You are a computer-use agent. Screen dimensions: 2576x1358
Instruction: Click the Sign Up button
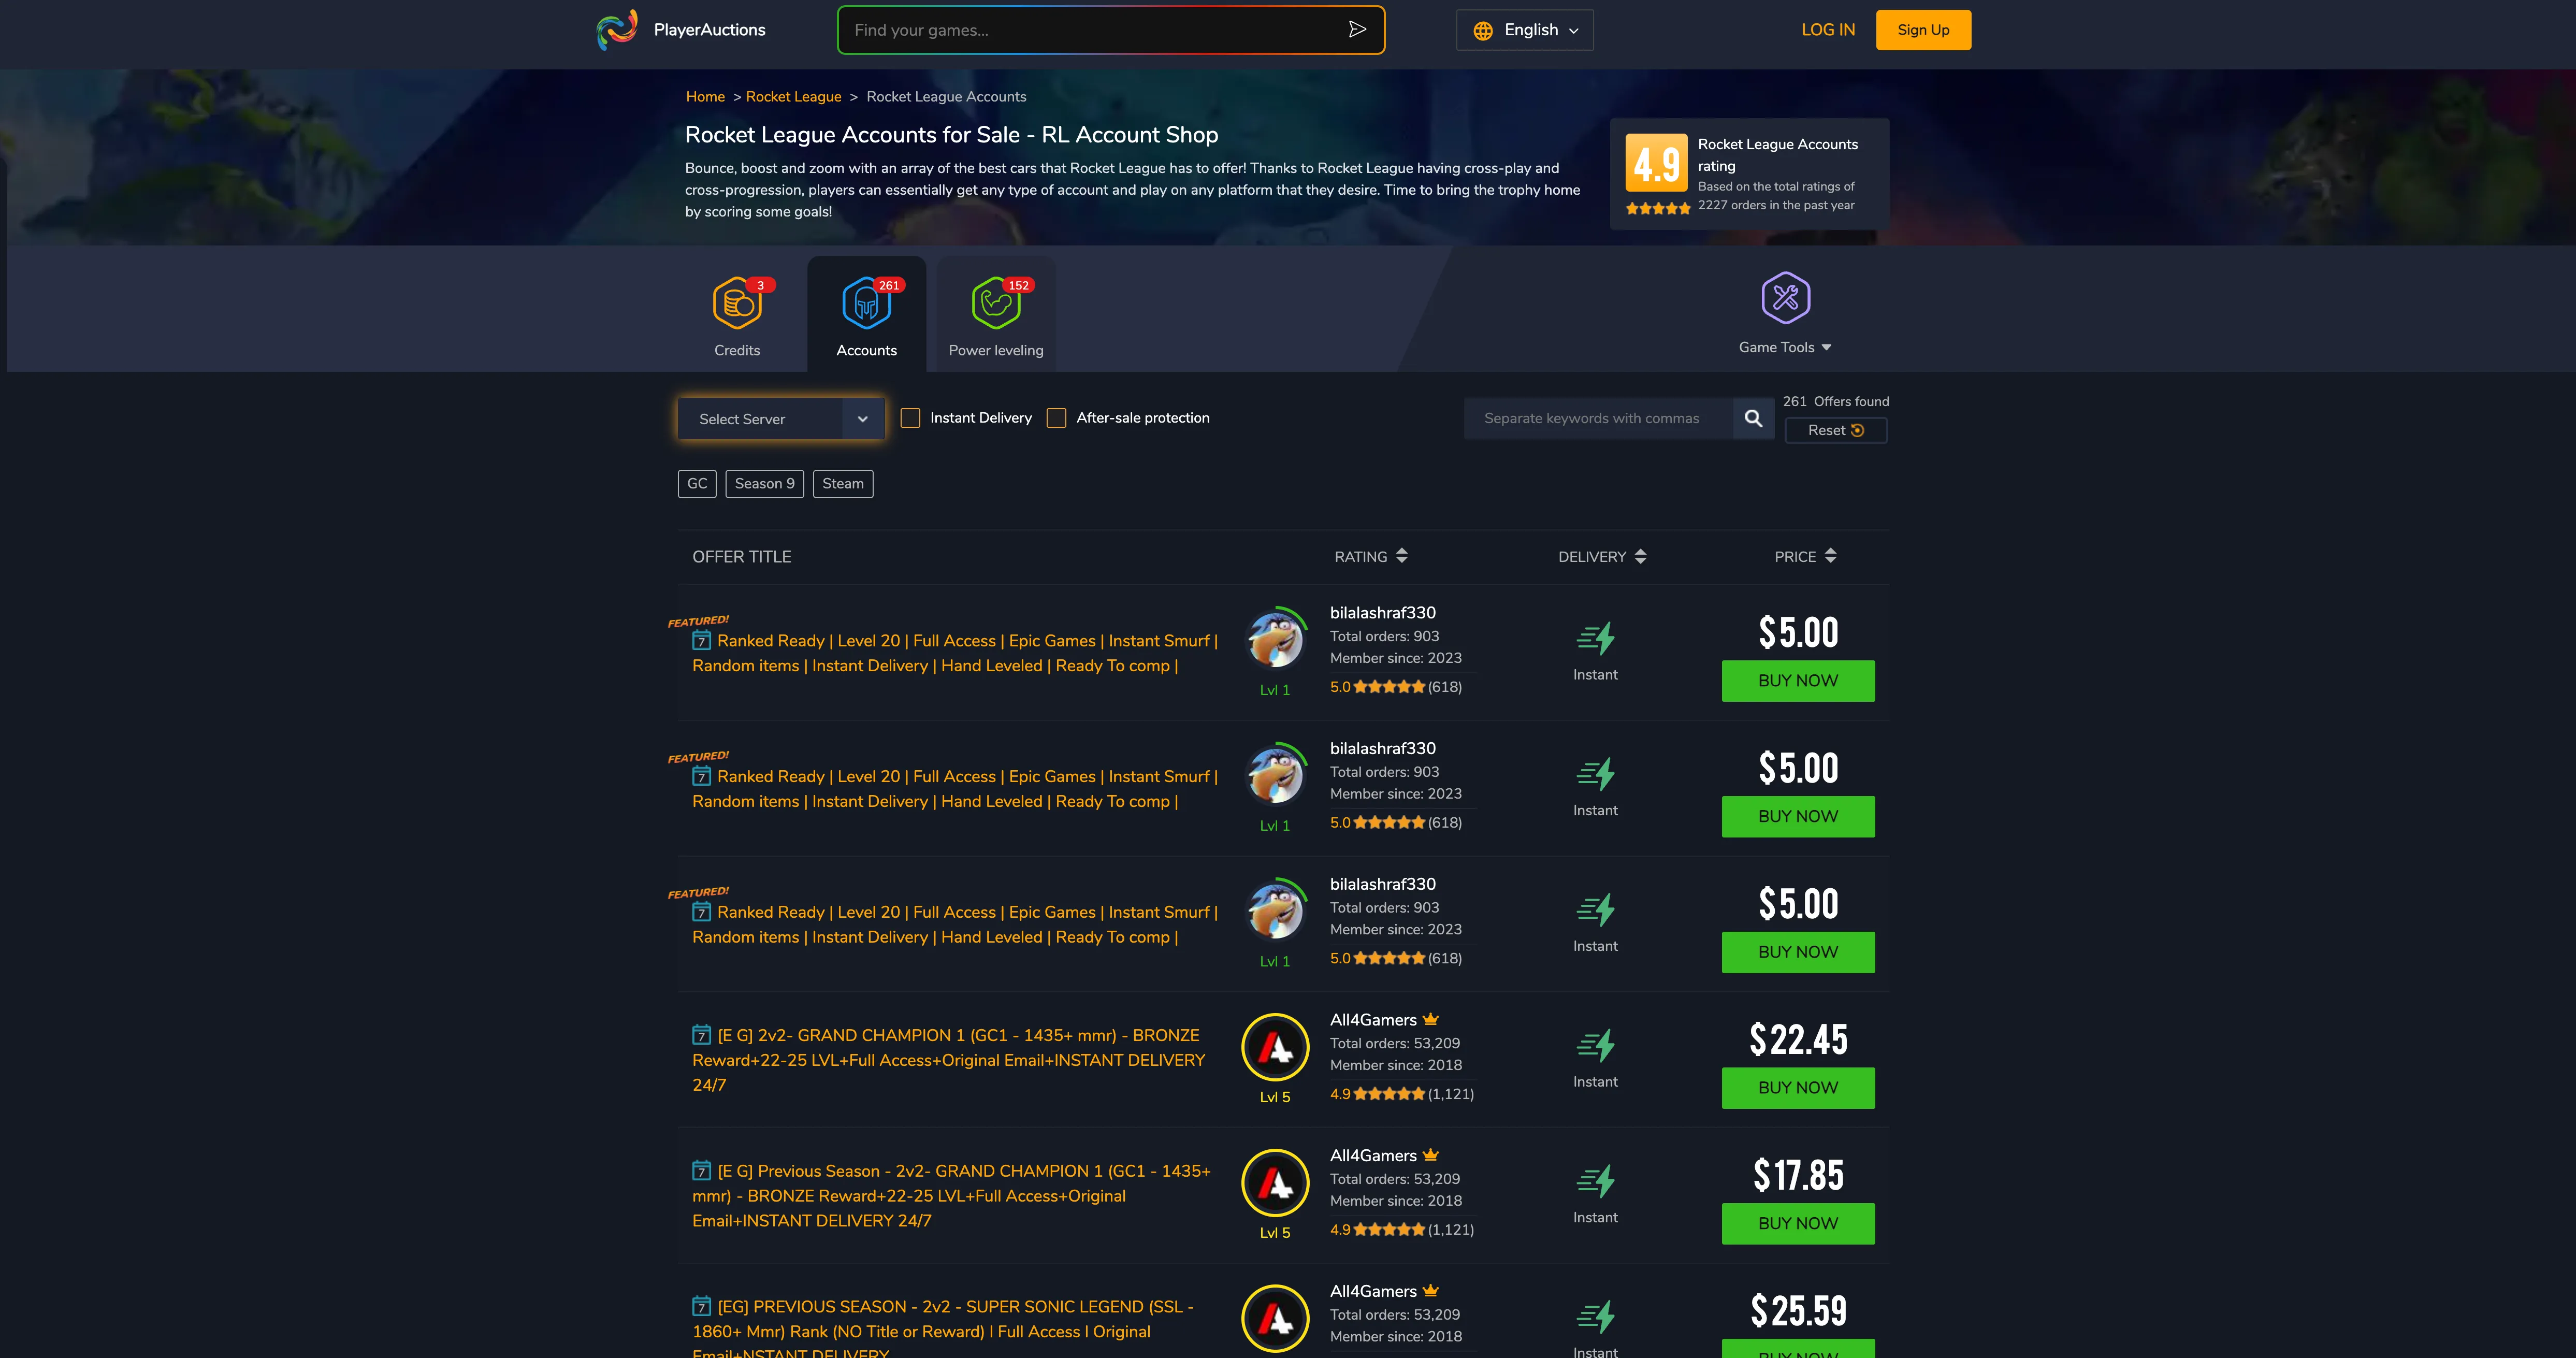pyautogui.click(x=1923, y=30)
